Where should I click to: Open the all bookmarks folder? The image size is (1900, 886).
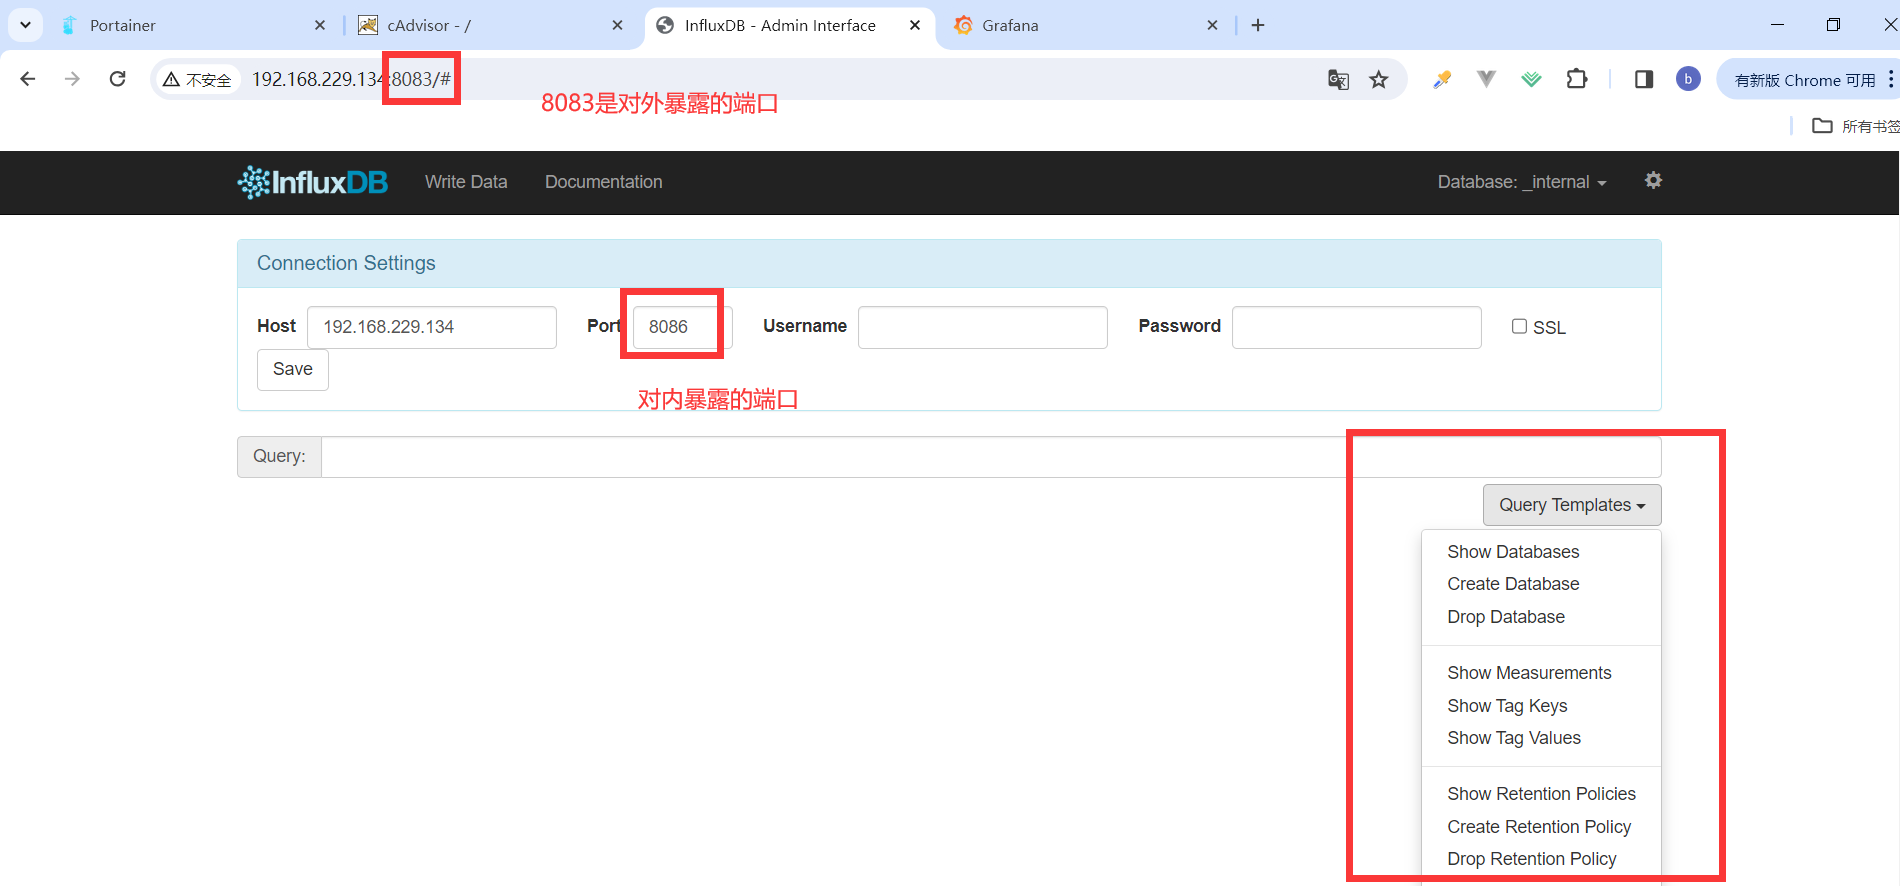click(x=1855, y=126)
